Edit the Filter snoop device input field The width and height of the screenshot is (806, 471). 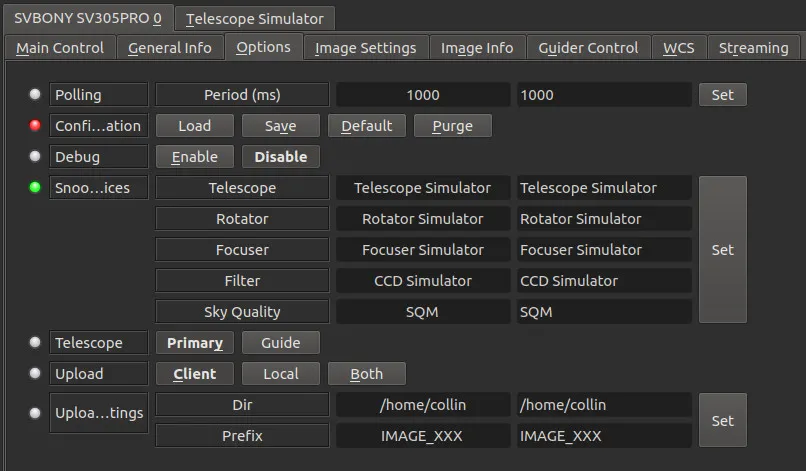[x=604, y=281]
